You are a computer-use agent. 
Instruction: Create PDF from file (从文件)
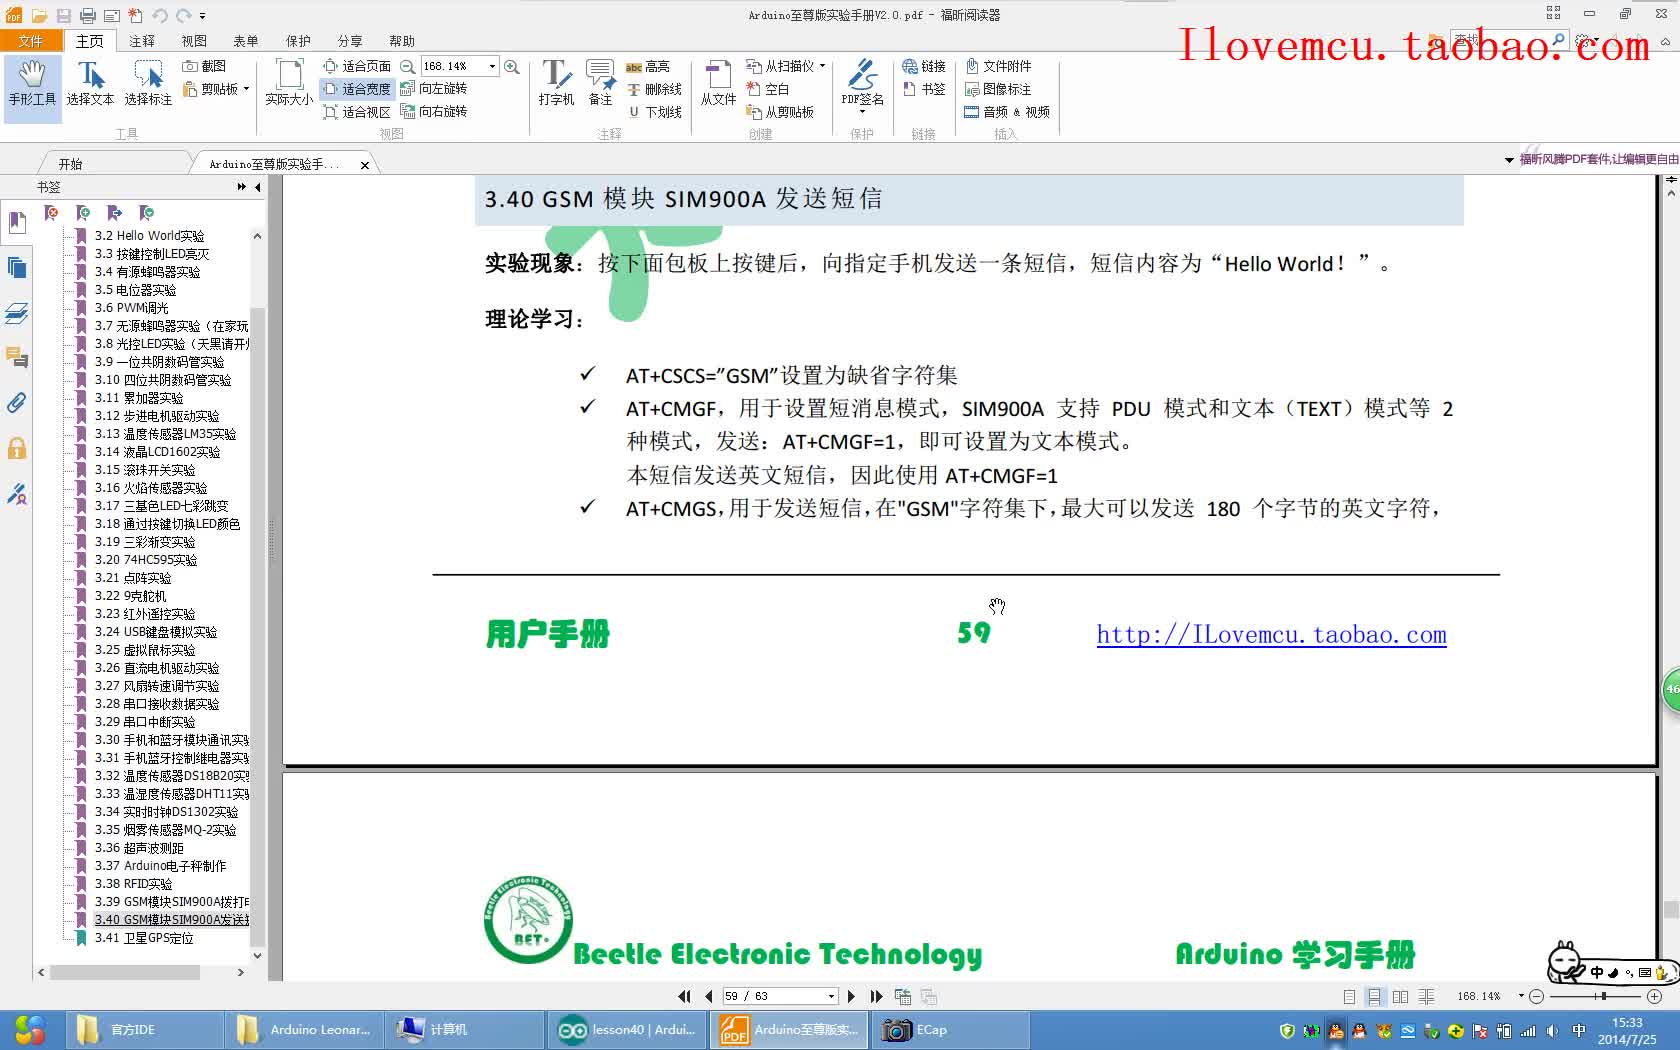click(718, 83)
